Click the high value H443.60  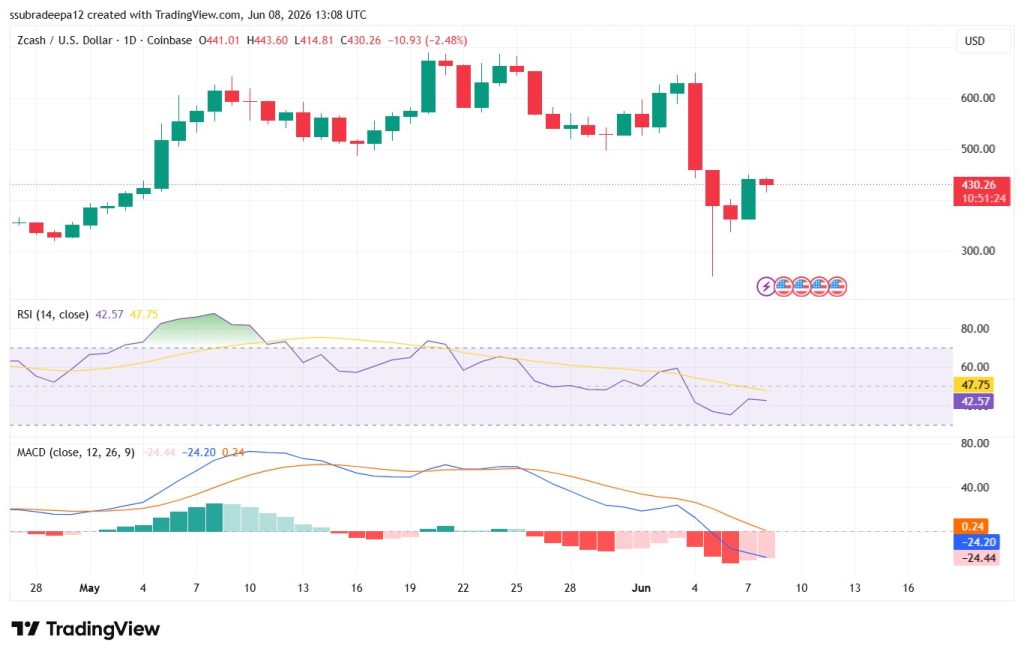(267, 40)
